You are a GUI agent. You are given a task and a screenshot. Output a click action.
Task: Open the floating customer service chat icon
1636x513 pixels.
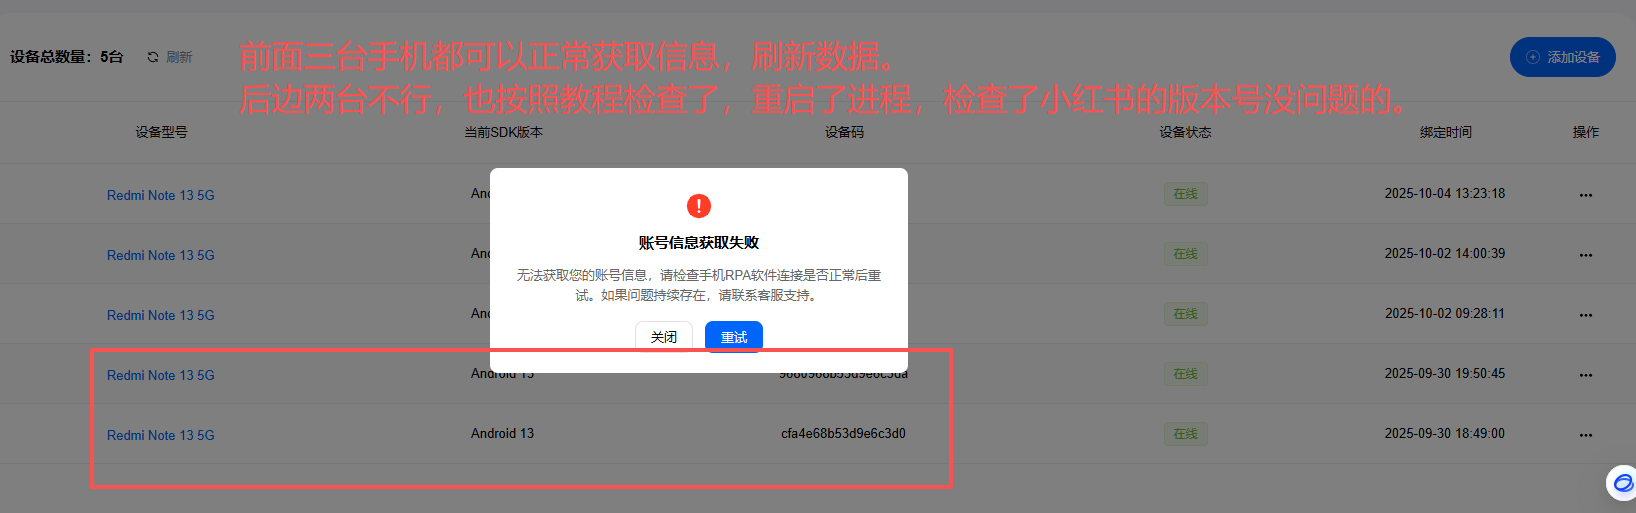click(1622, 483)
